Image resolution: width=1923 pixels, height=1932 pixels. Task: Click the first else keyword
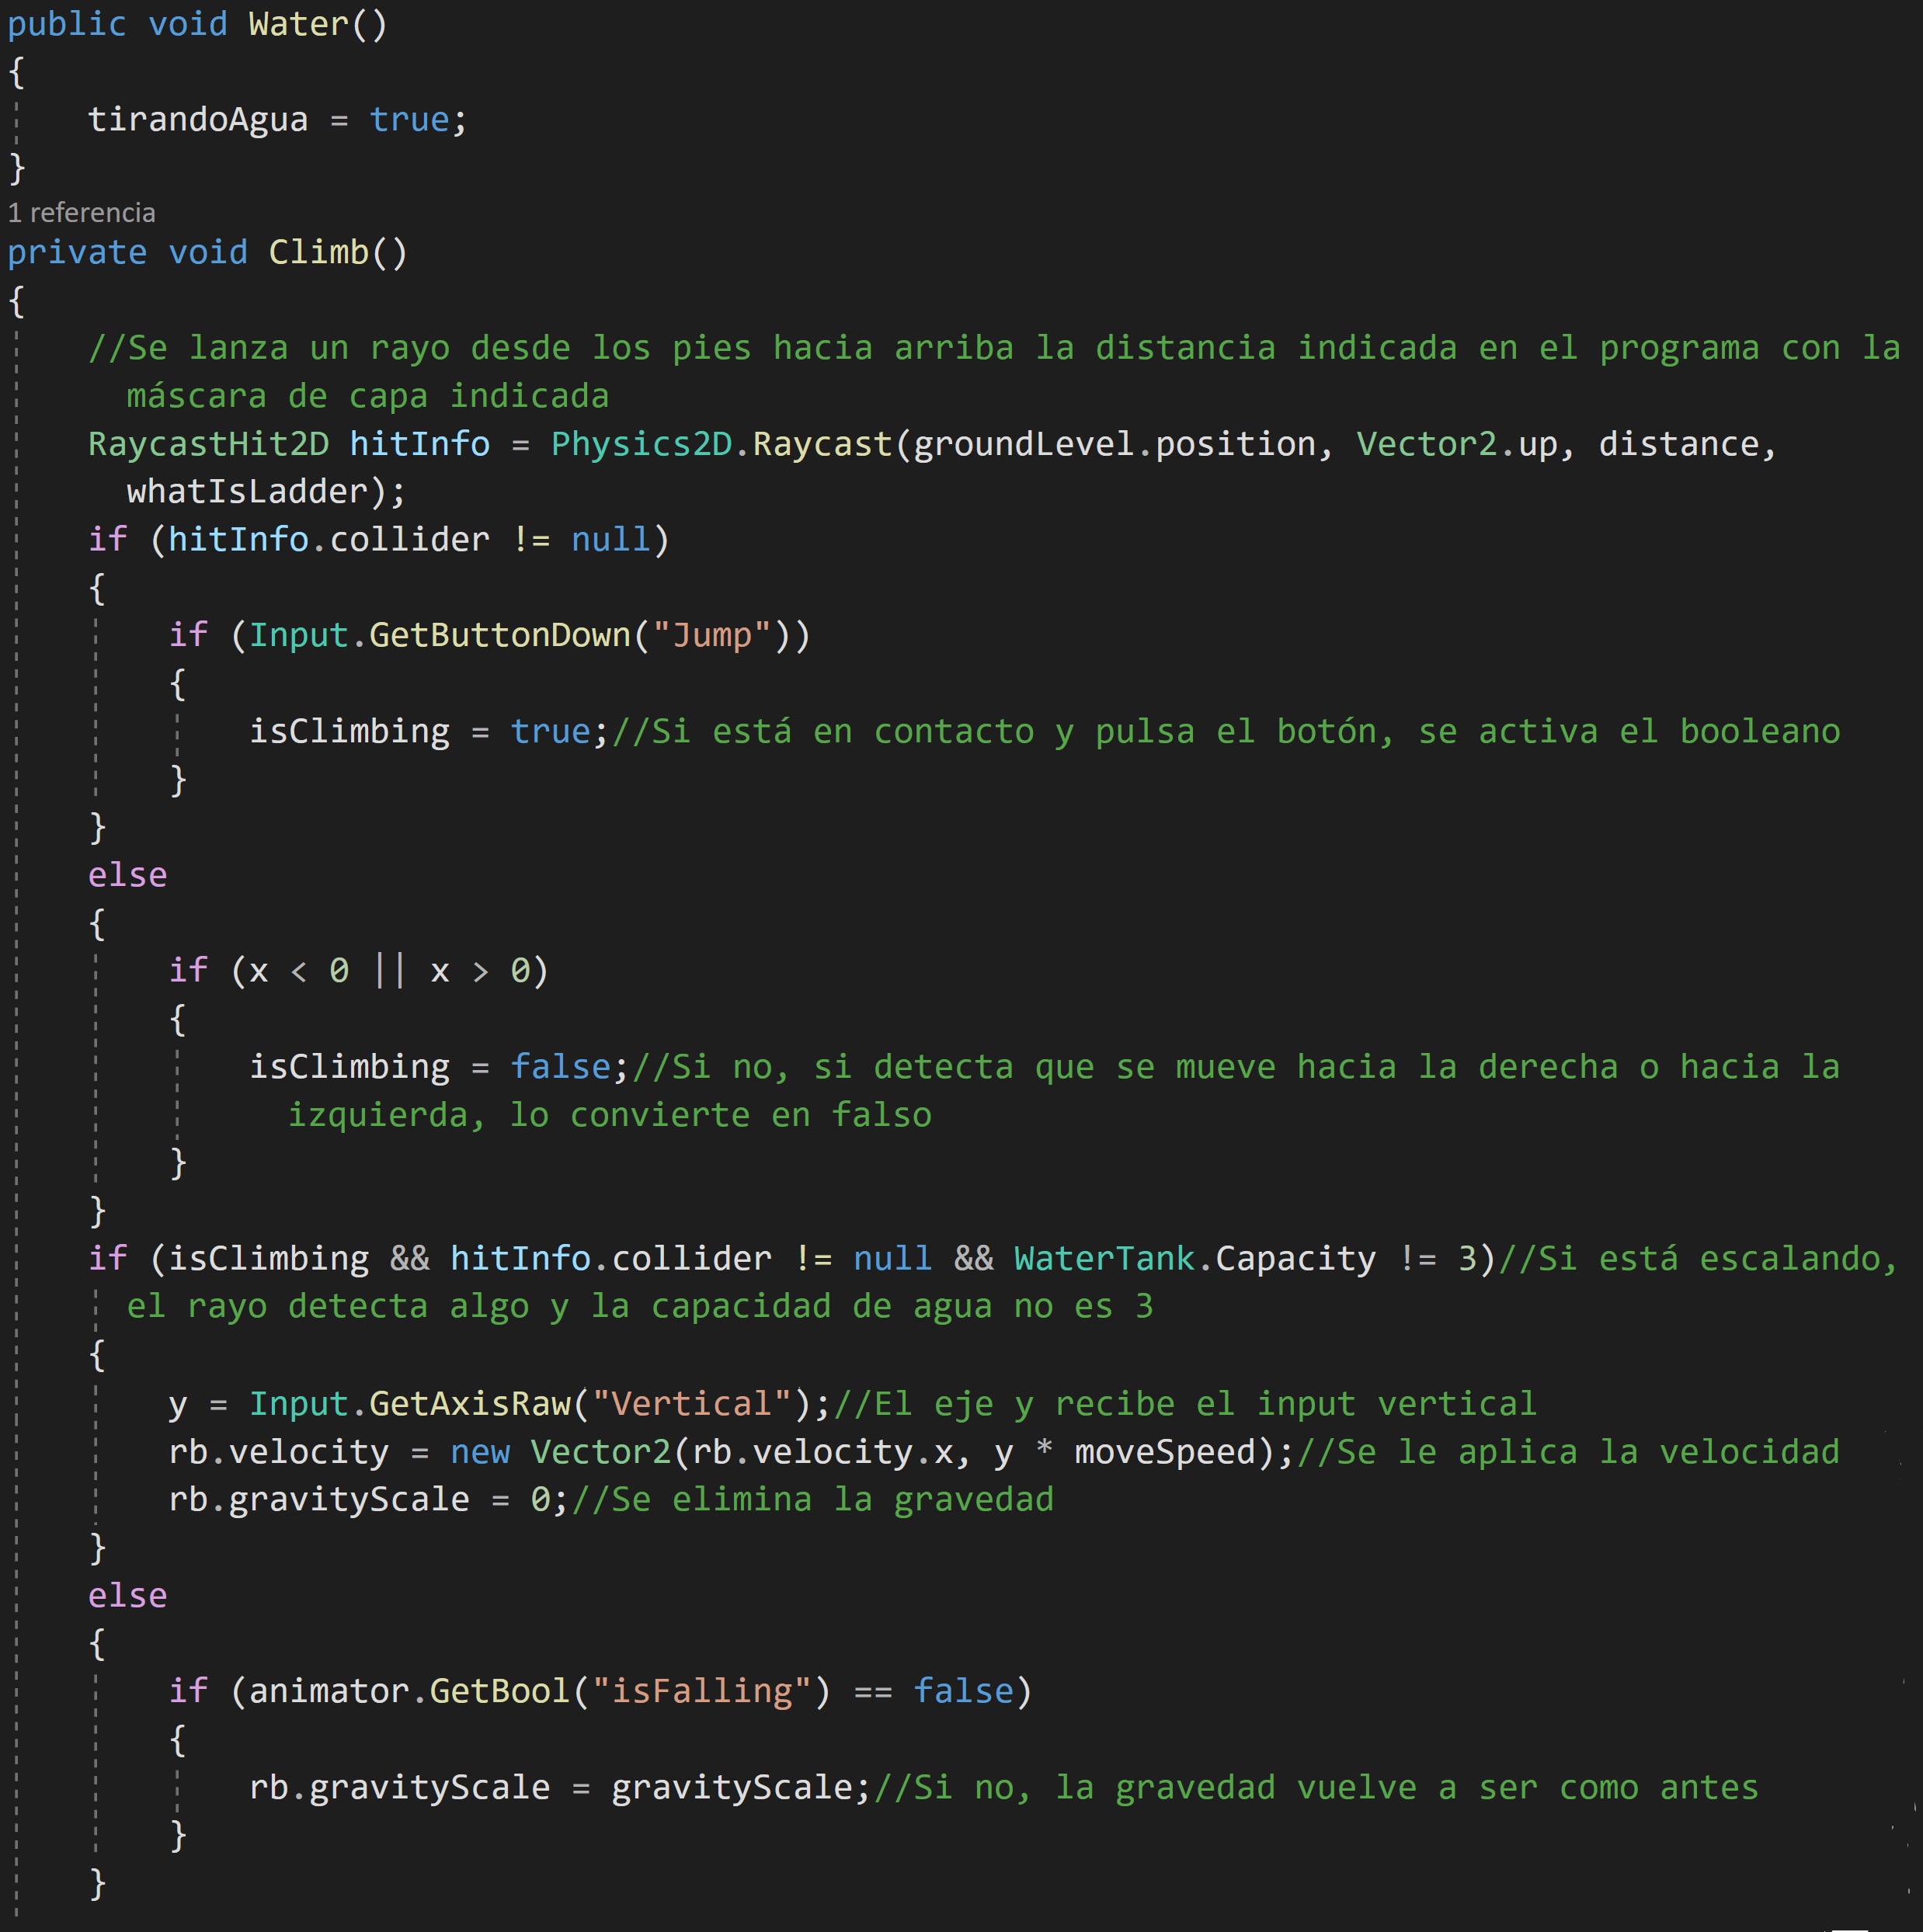tap(127, 876)
